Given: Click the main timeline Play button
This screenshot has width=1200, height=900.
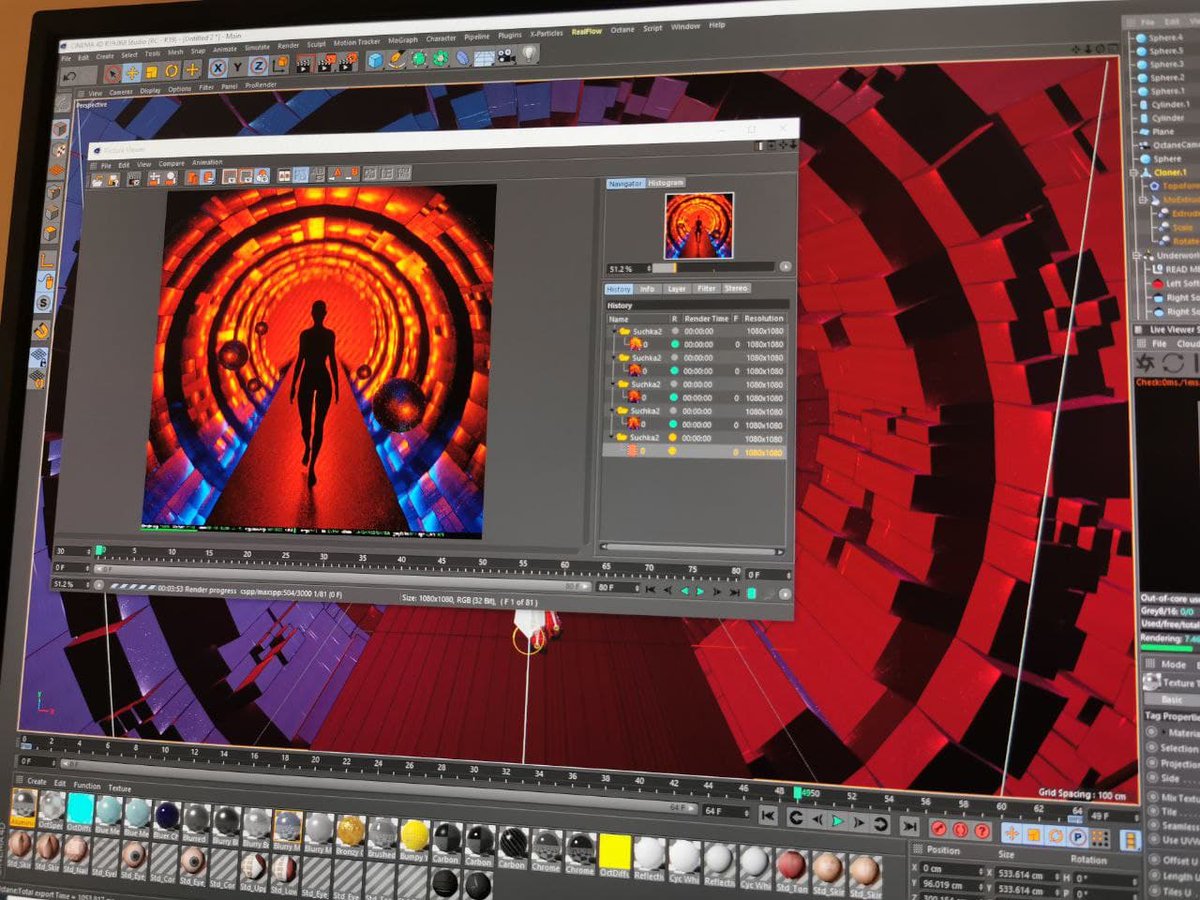Looking at the screenshot, I should (x=836, y=821).
